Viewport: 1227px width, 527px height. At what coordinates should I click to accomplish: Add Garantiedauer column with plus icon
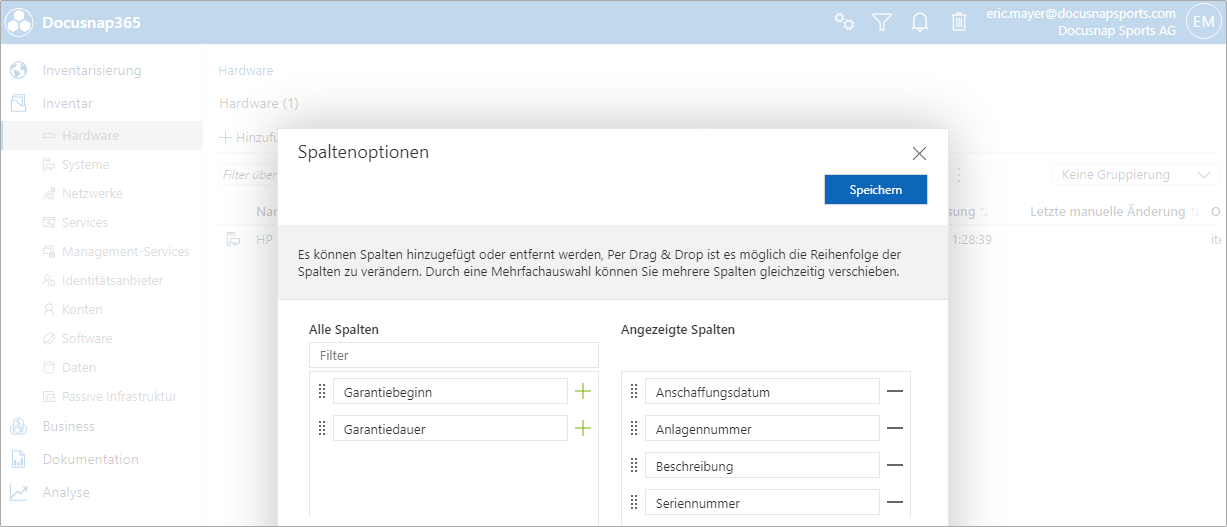point(583,428)
